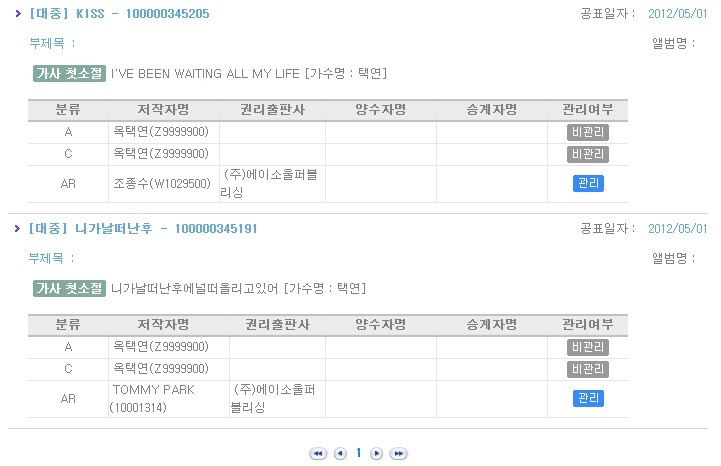721x466 pixels.
Task: Click 비관리 badge in KISS row C
Action: 588,154
